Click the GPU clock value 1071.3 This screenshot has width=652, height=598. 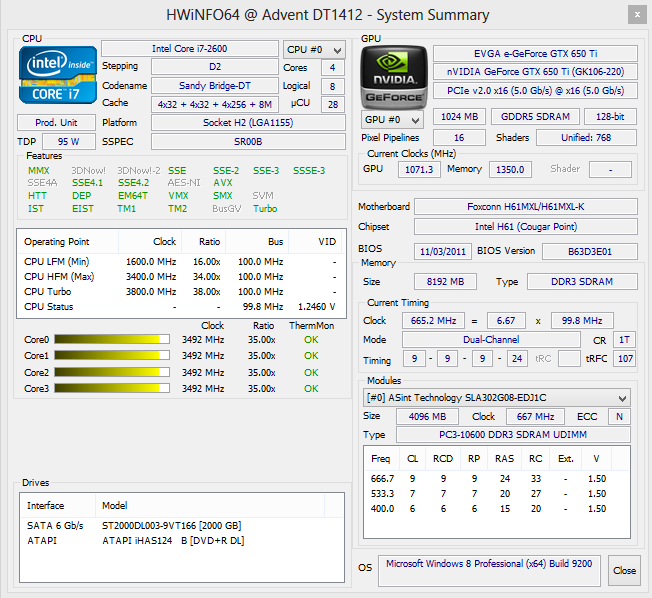[x=419, y=170]
